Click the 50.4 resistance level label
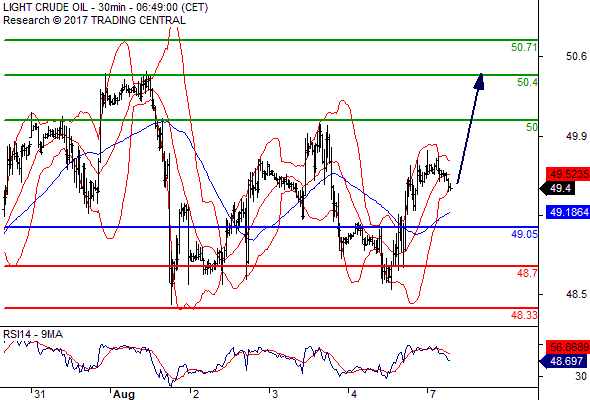Image resolution: width=590 pixels, height=400 pixels. tap(527, 82)
